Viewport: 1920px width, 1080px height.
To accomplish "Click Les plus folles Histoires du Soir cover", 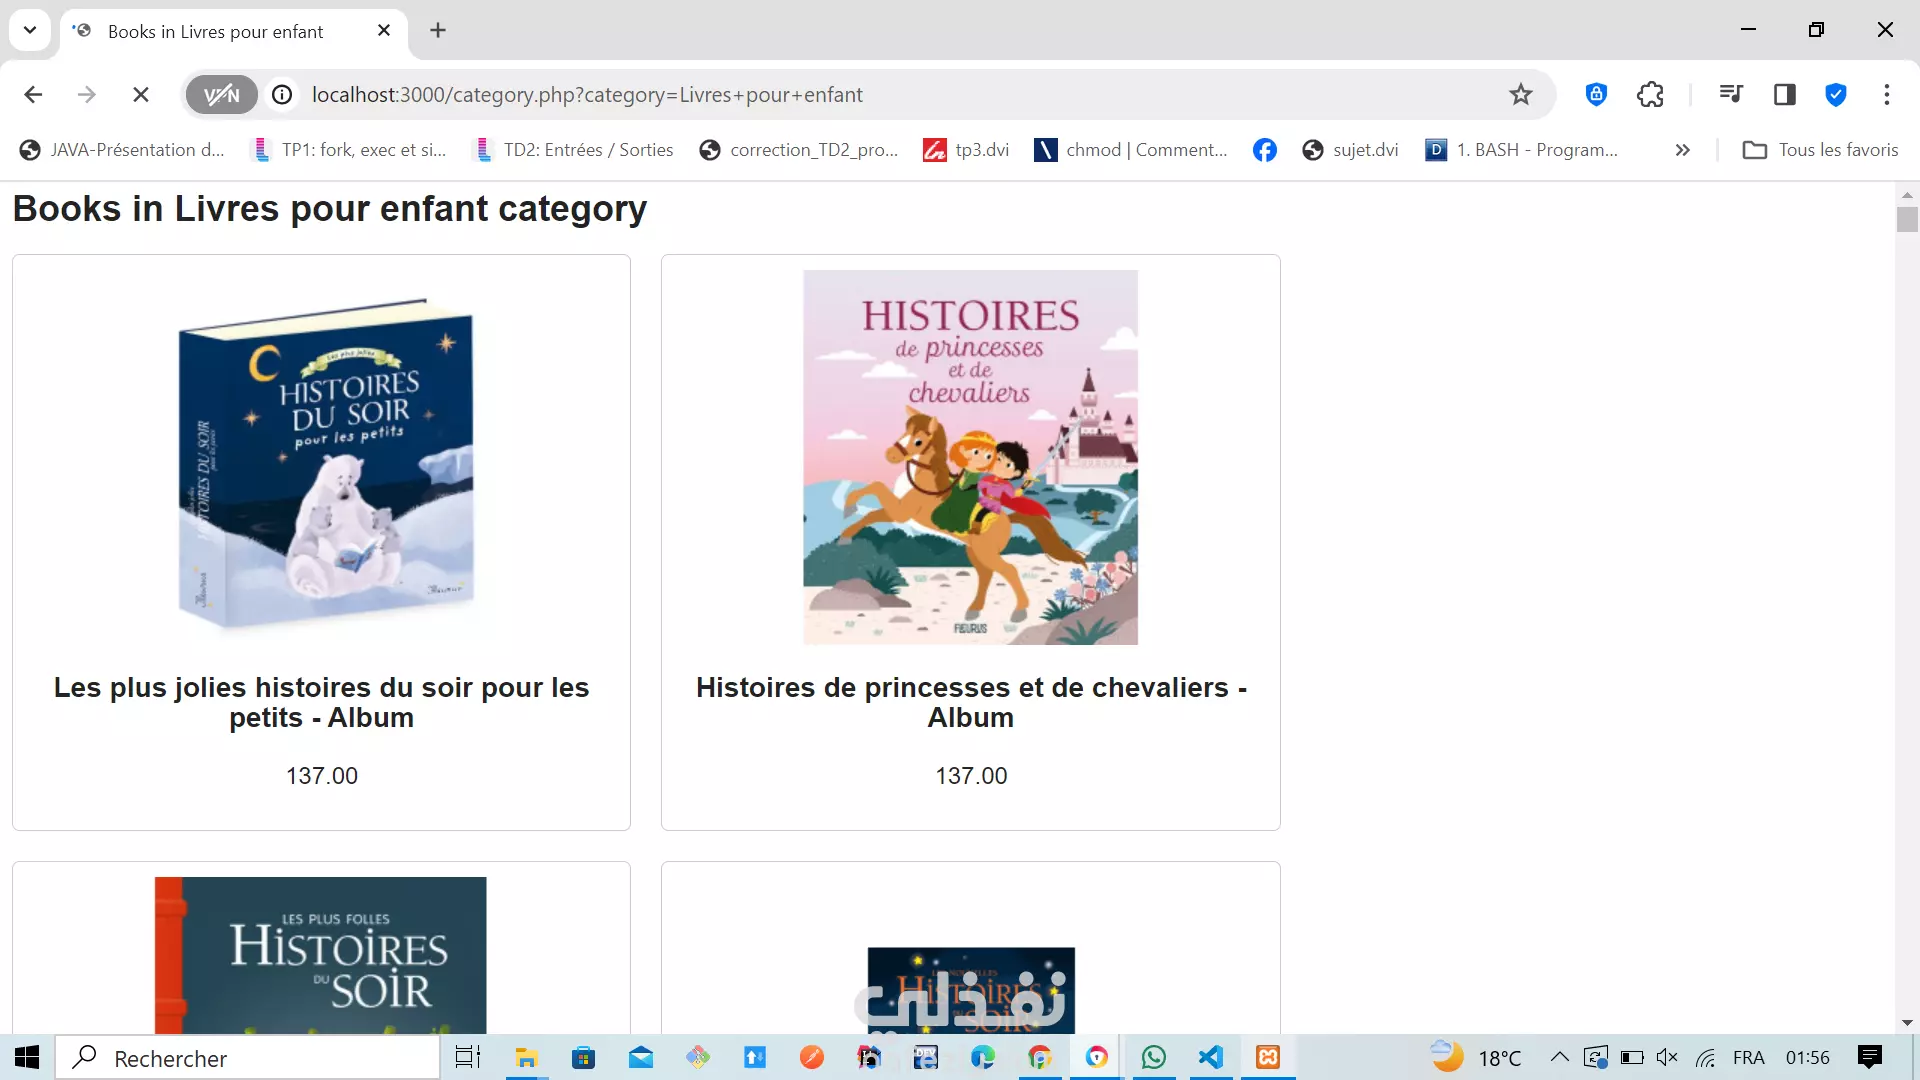I will (321, 956).
